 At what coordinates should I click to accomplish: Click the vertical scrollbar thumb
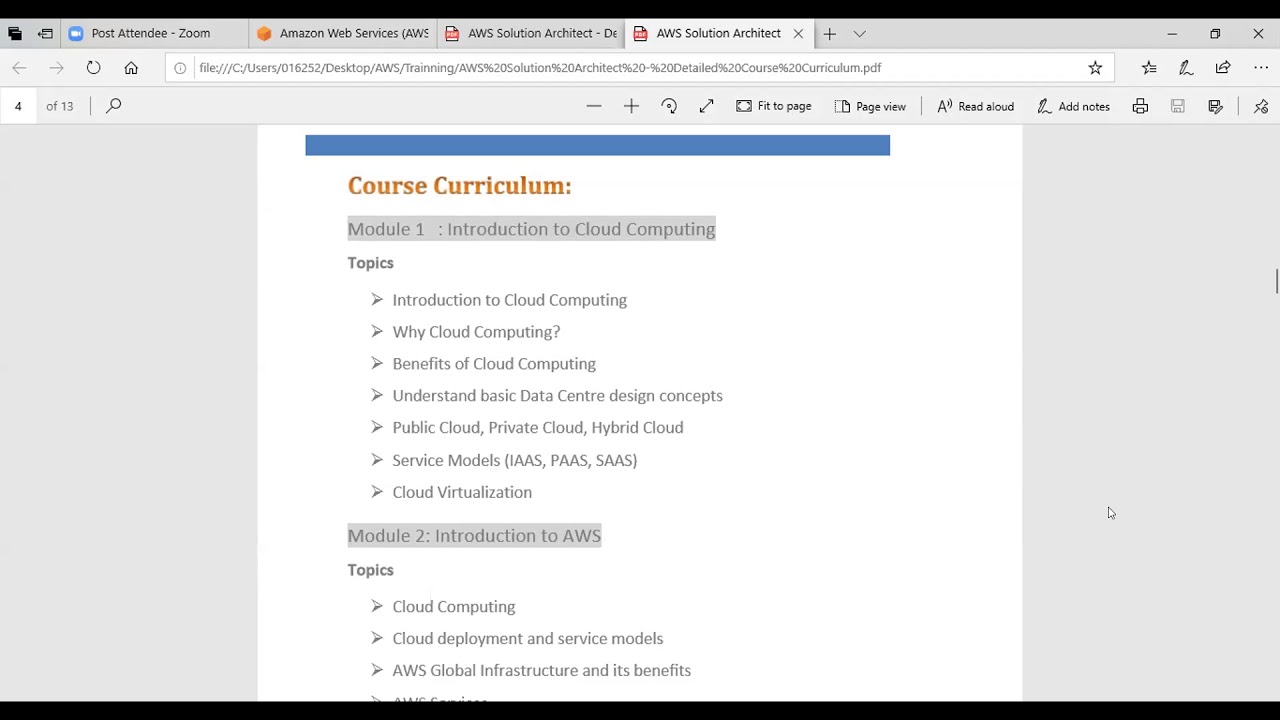click(1276, 281)
